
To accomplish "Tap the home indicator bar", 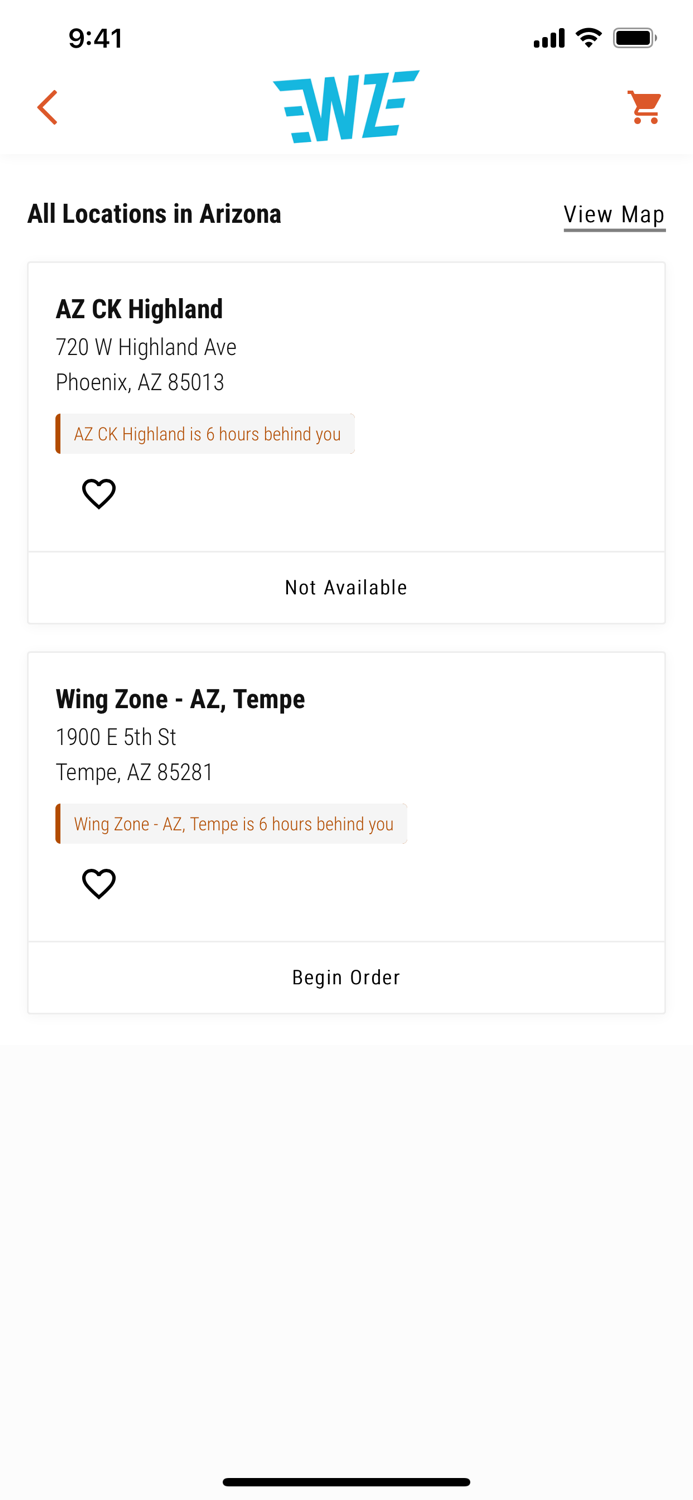I will point(346,1481).
